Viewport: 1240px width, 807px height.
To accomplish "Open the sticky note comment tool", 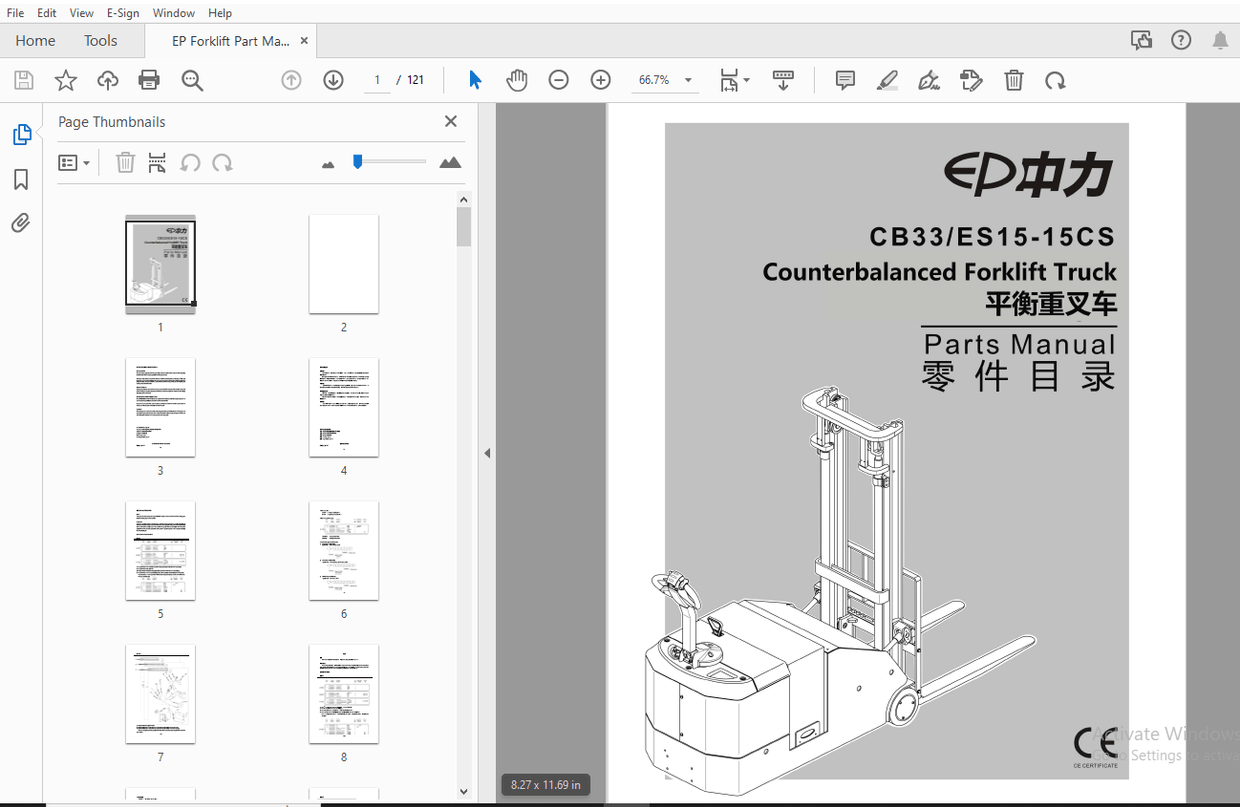I will [845, 80].
